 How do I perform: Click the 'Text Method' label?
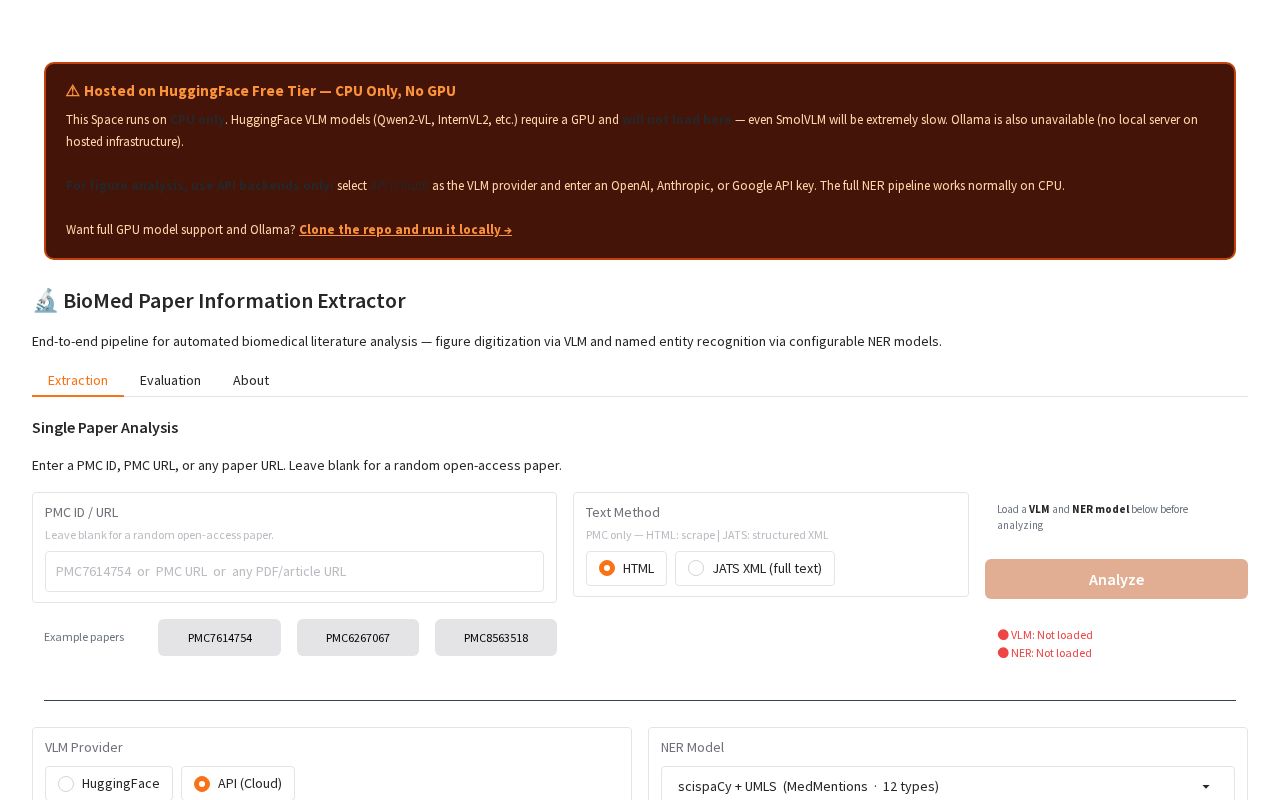coord(623,512)
